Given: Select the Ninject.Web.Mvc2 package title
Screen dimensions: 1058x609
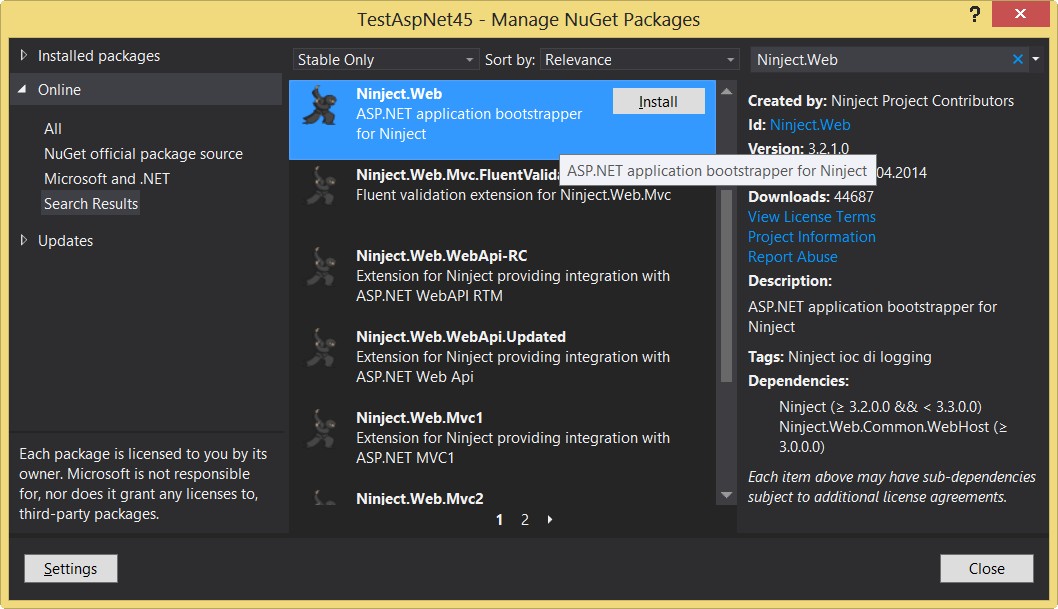Looking at the screenshot, I should (x=420, y=498).
